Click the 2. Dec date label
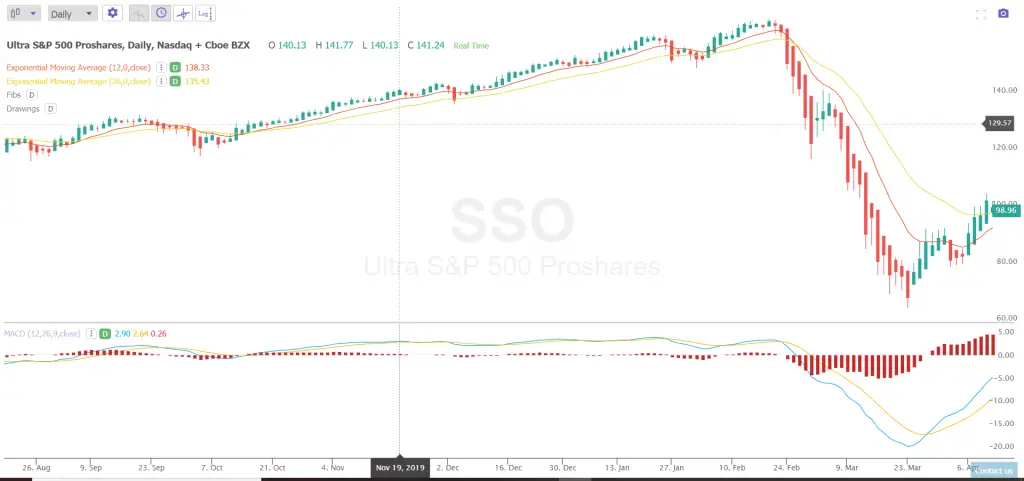This screenshot has height=481, width=1024. tap(448, 468)
